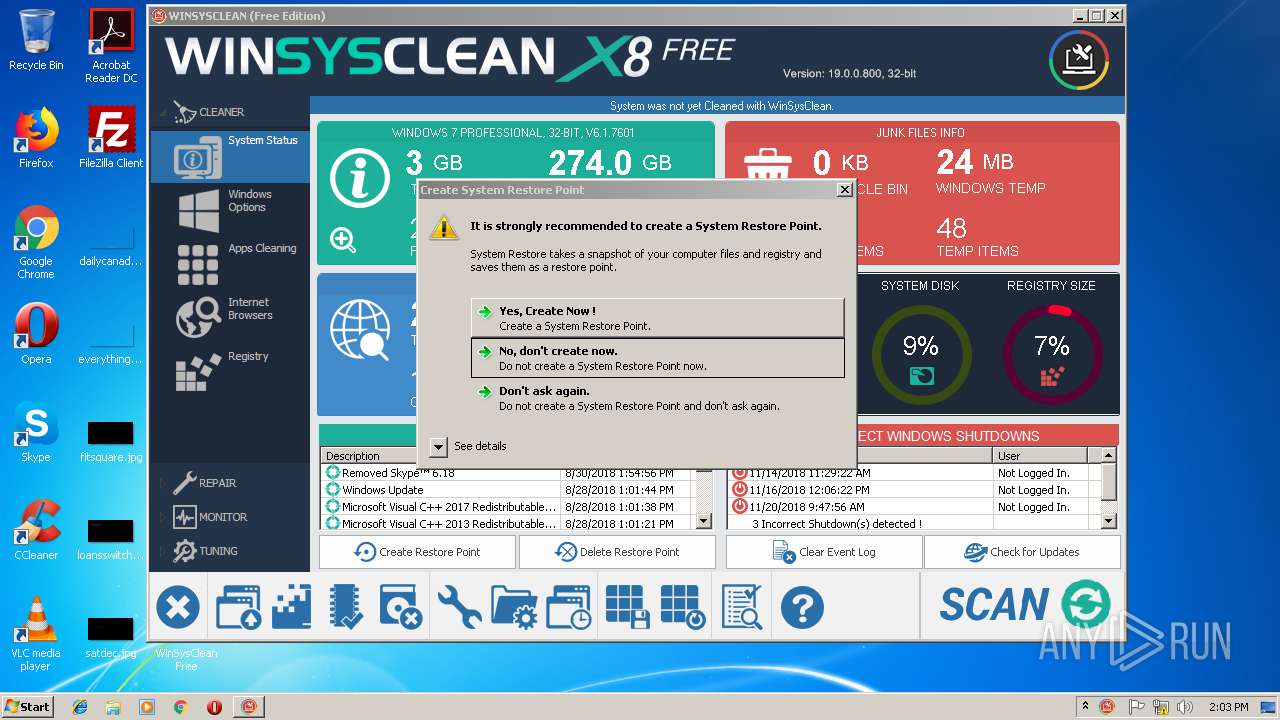Click the window with clock scheduler icon
1280x720 pixels.
569,607
